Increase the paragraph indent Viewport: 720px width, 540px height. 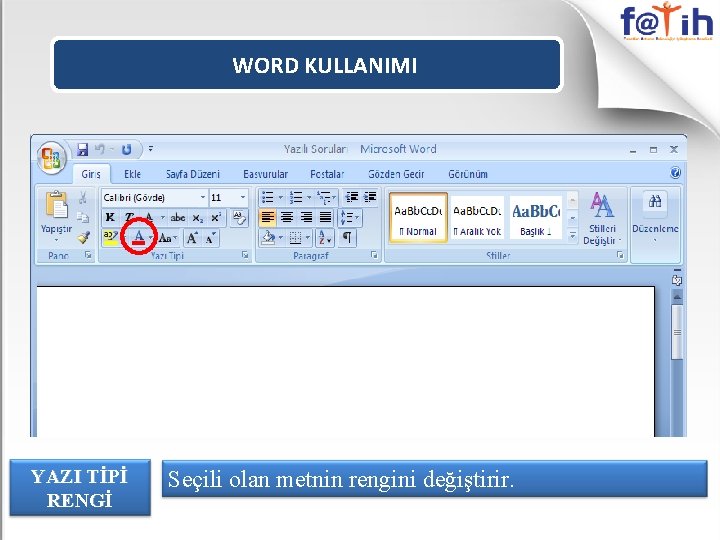(370, 197)
